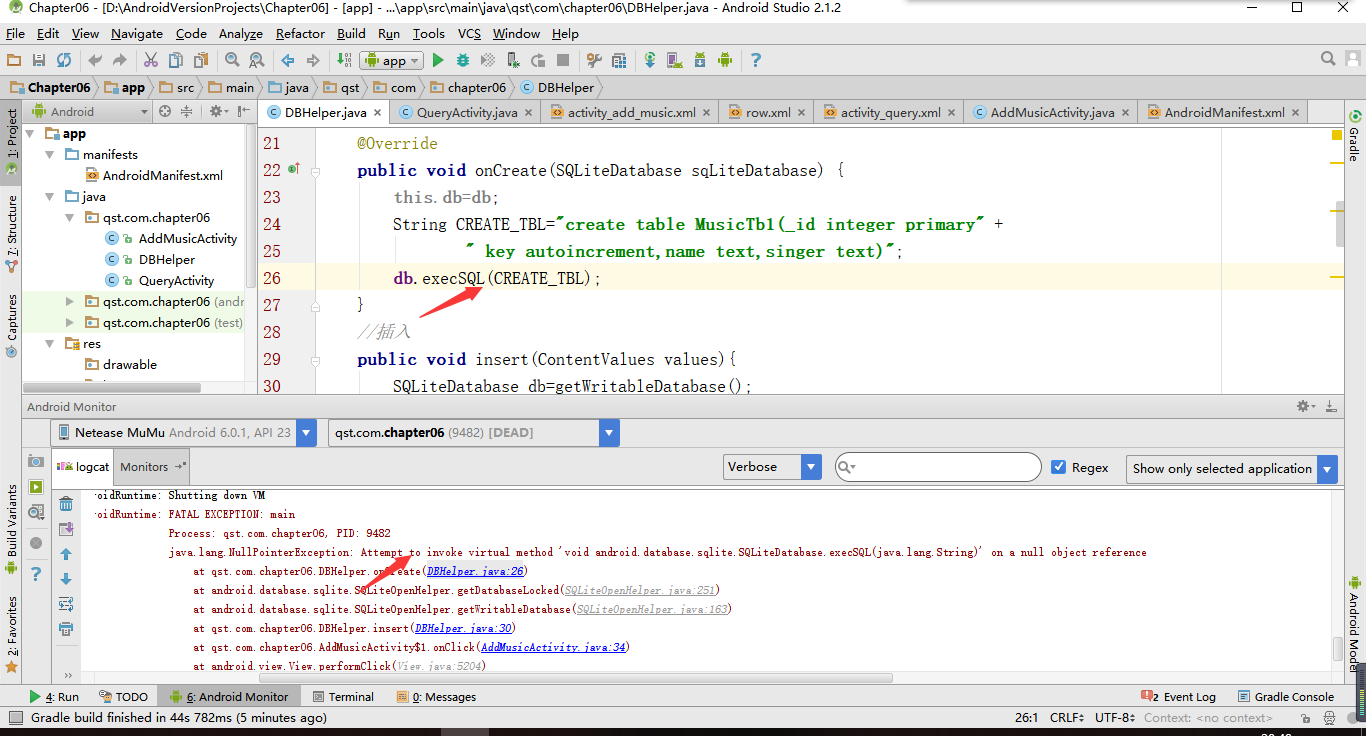Open the Event Log button
This screenshot has width=1366, height=736.
(1179, 697)
